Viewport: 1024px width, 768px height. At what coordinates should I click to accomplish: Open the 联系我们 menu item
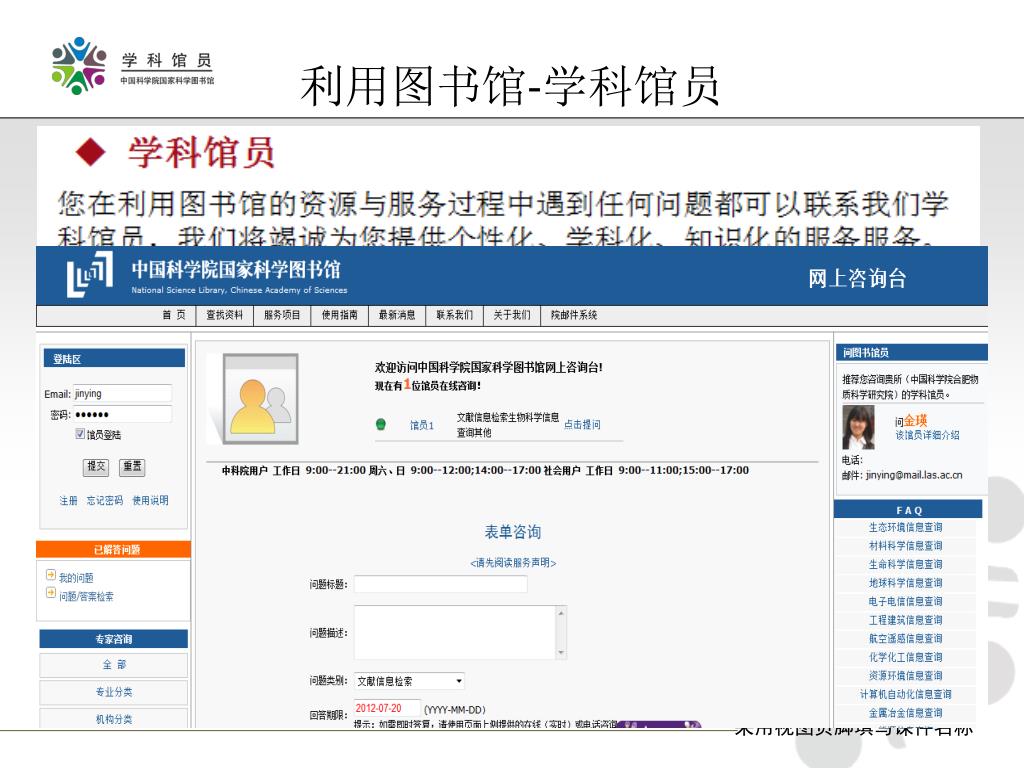pyautogui.click(x=454, y=315)
